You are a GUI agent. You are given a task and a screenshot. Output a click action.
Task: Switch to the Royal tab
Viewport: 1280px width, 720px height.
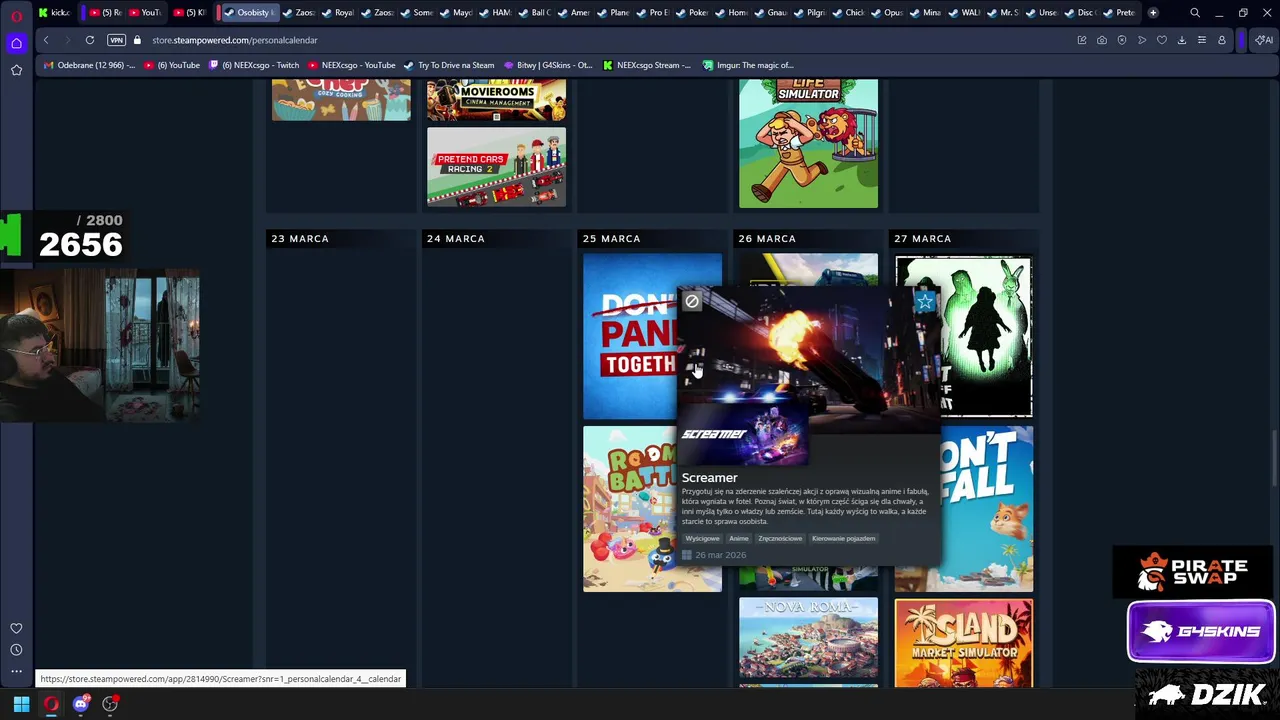click(x=338, y=13)
